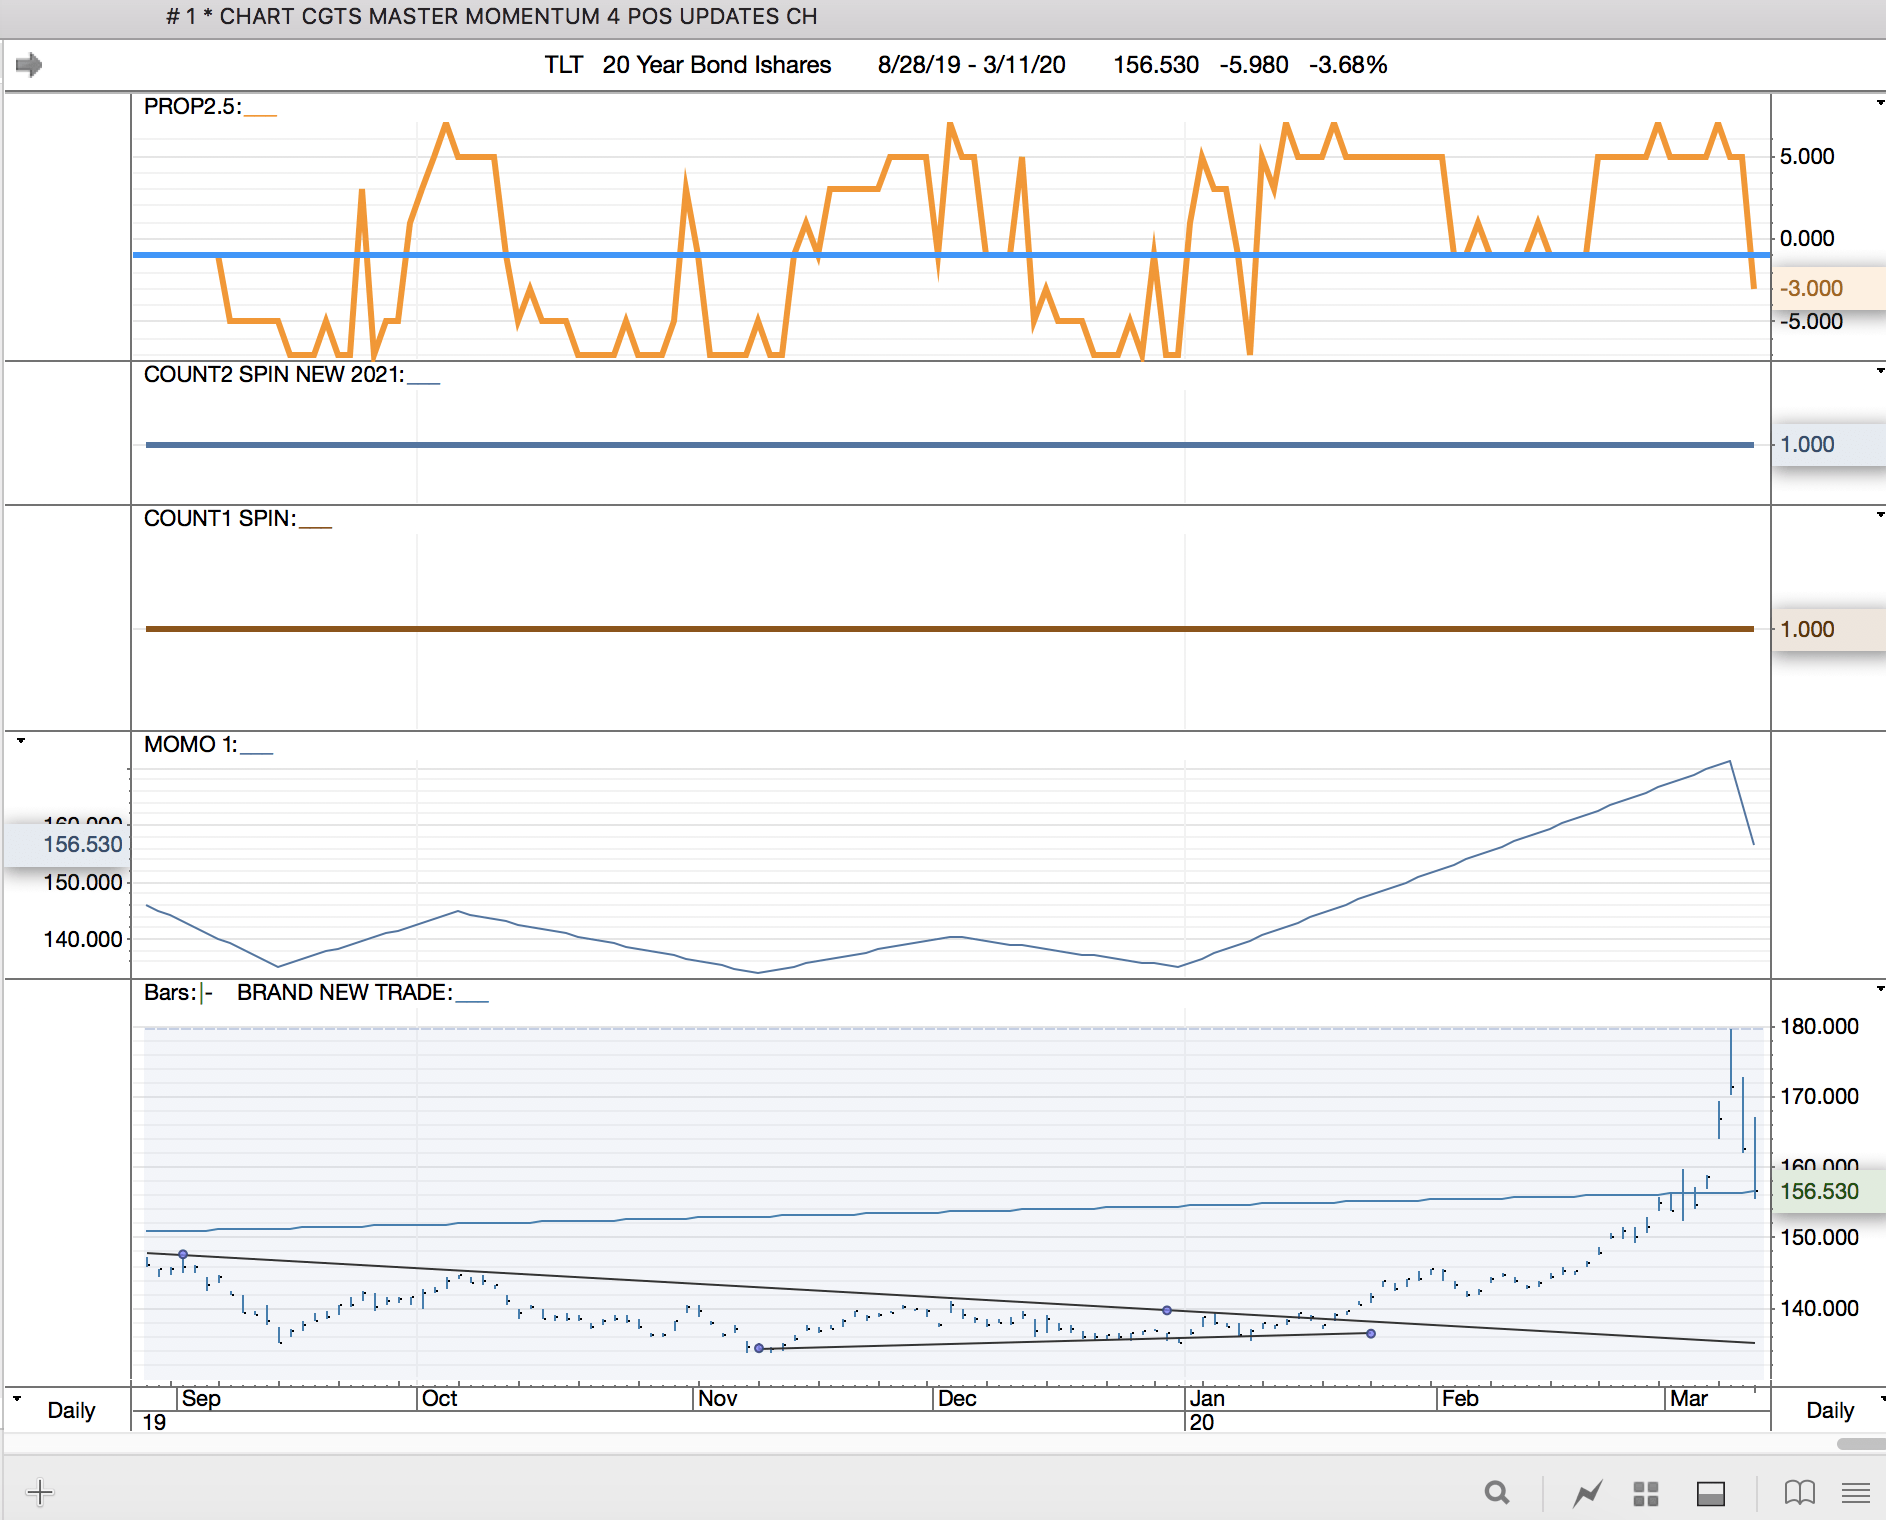Viewport: 1886px width, 1520px height.
Task: Select the COUNT2 SPIN NEW 2021 label
Action: [x=273, y=375]
